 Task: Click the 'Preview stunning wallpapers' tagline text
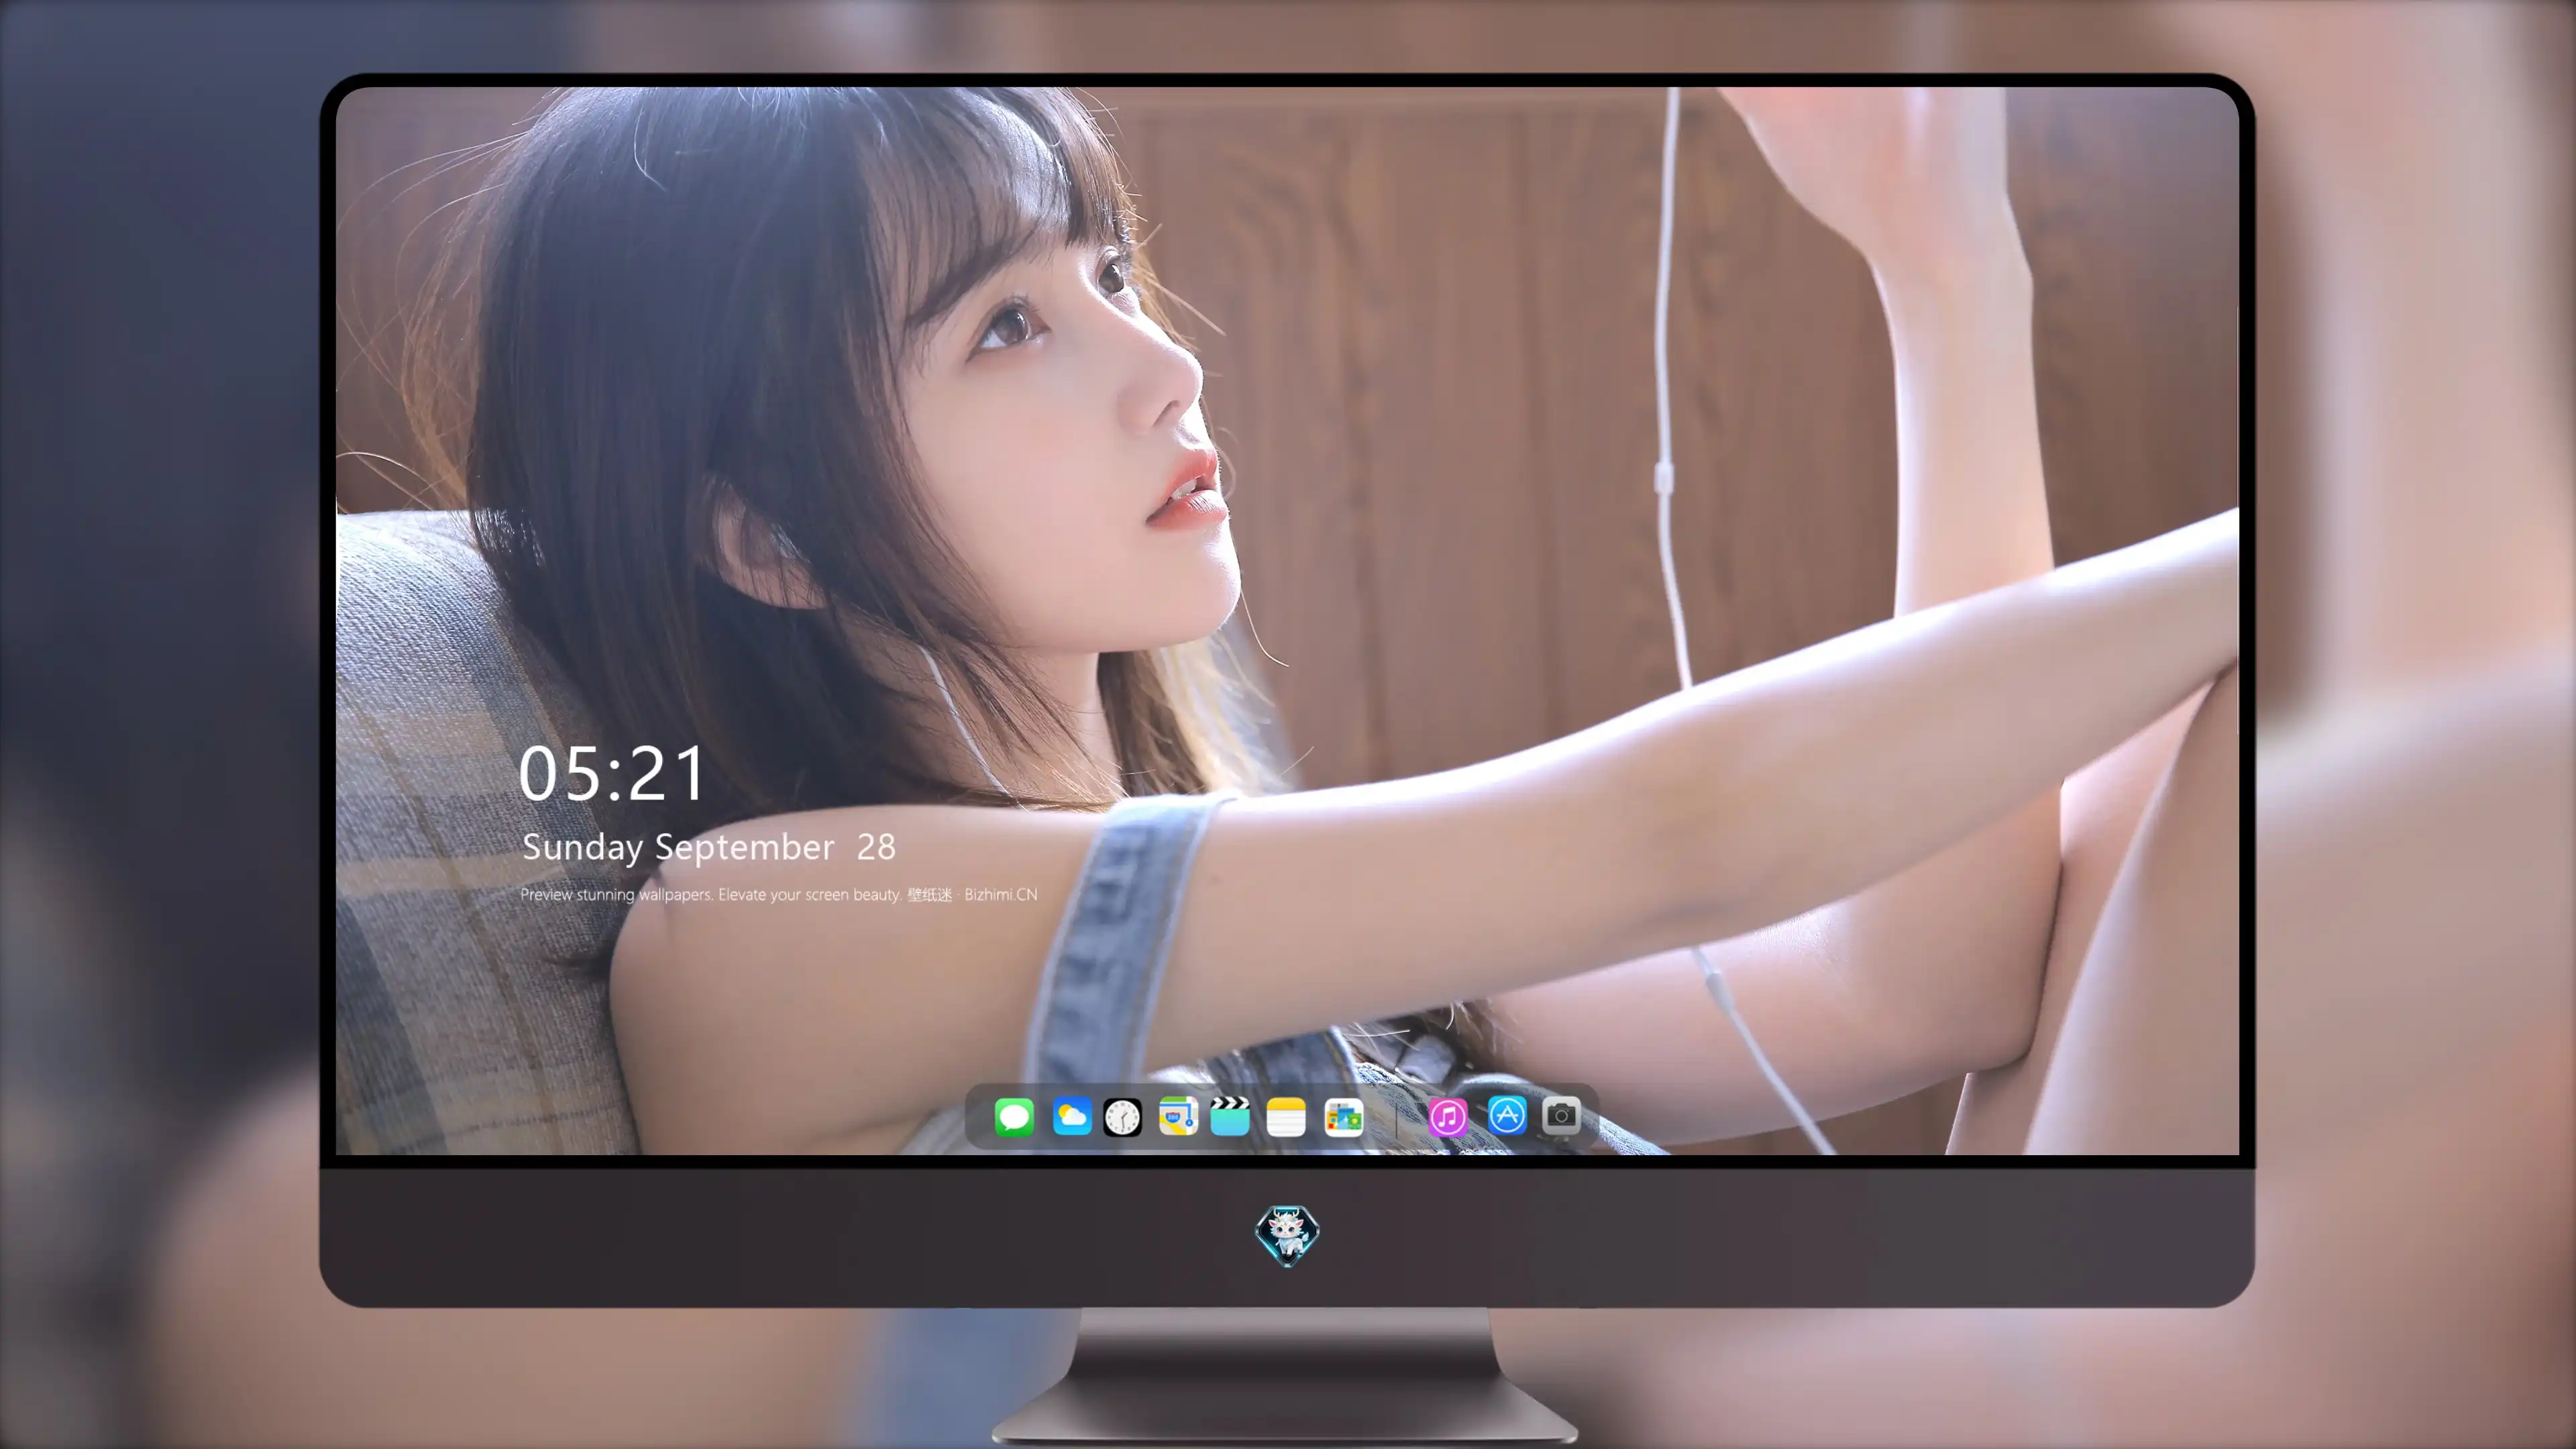[x=778, y=894]
